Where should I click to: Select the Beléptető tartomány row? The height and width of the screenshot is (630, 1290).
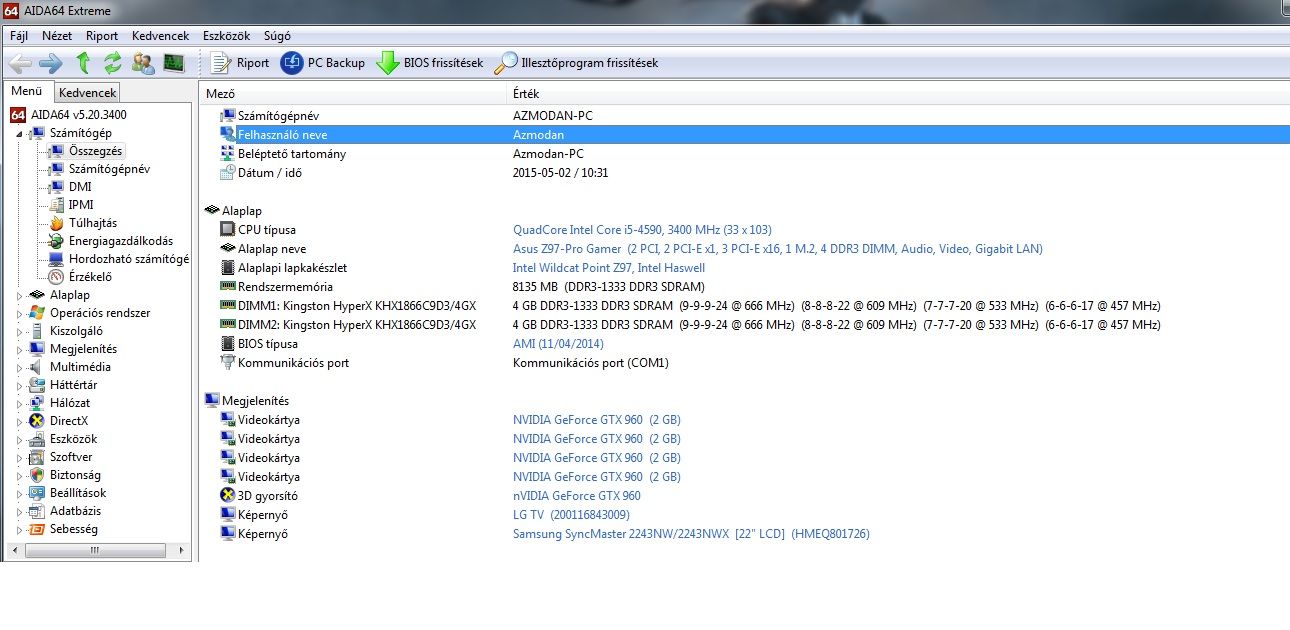(744, 154)
